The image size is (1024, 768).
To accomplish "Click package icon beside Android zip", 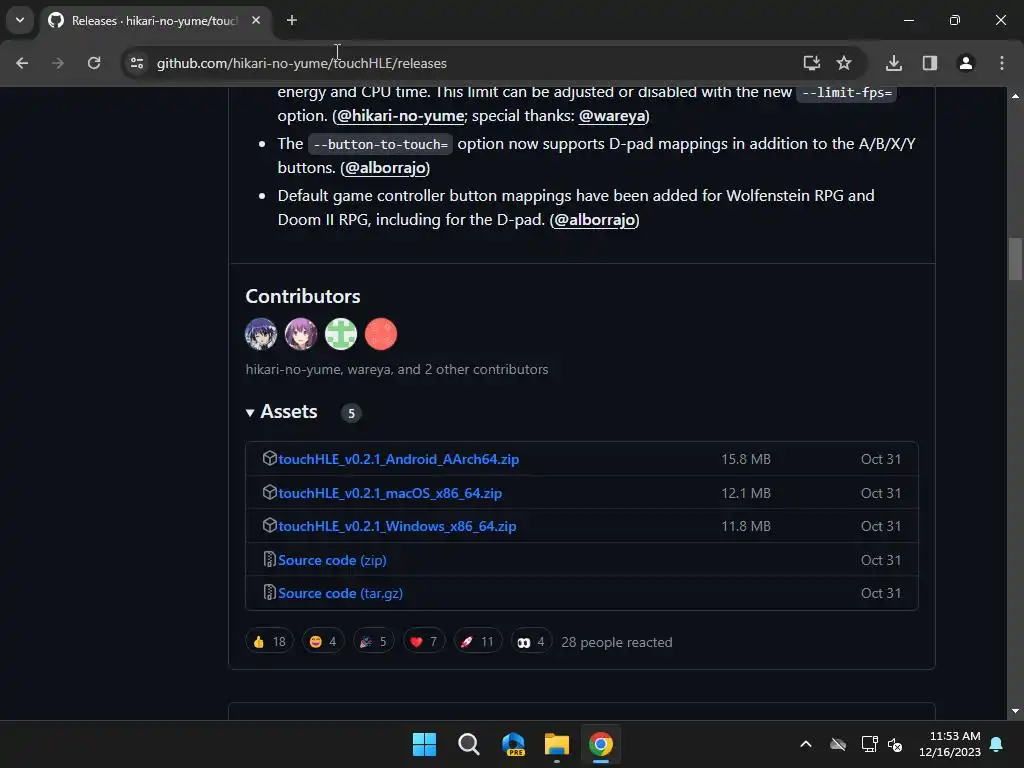I will pos(269,458).
